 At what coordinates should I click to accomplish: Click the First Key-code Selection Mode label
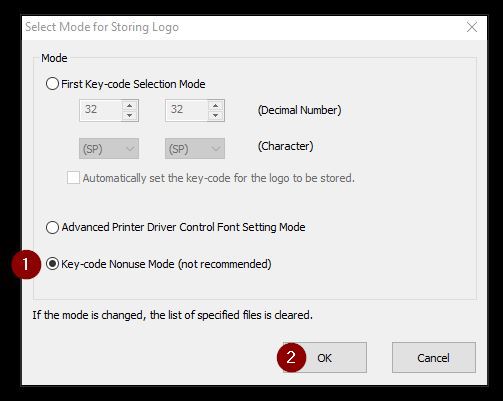click(x=133, y=84)
